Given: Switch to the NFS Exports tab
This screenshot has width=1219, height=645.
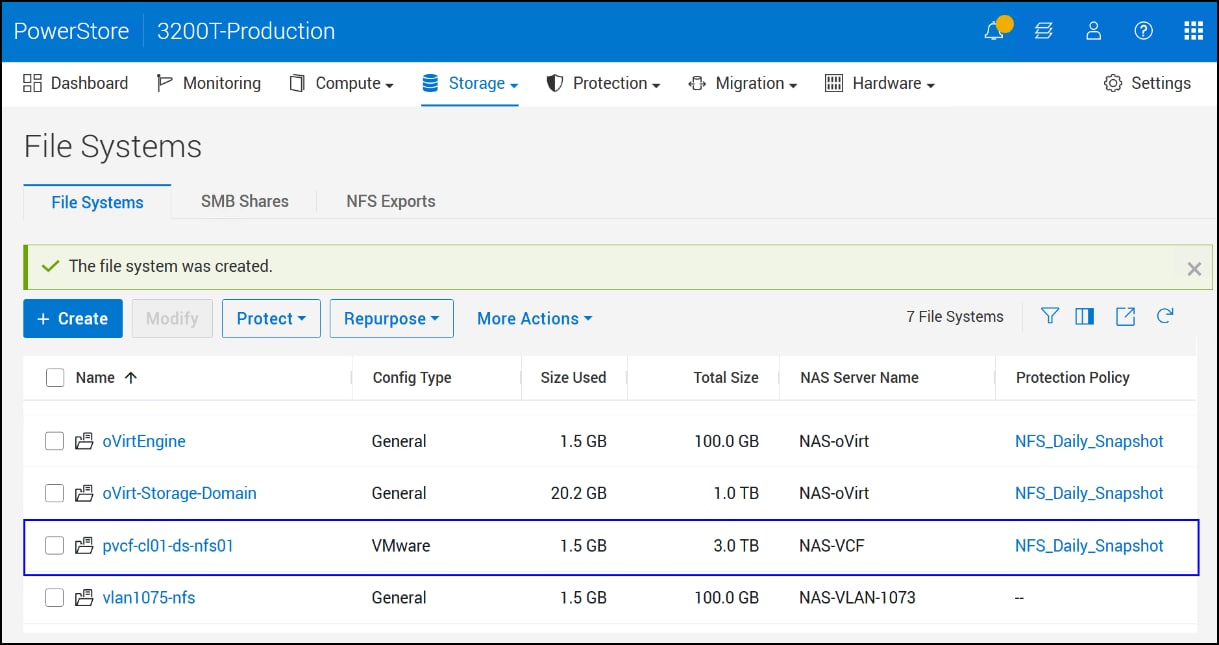Looking at the screenshot, I should pyautogui.click(x=391, y=201).
